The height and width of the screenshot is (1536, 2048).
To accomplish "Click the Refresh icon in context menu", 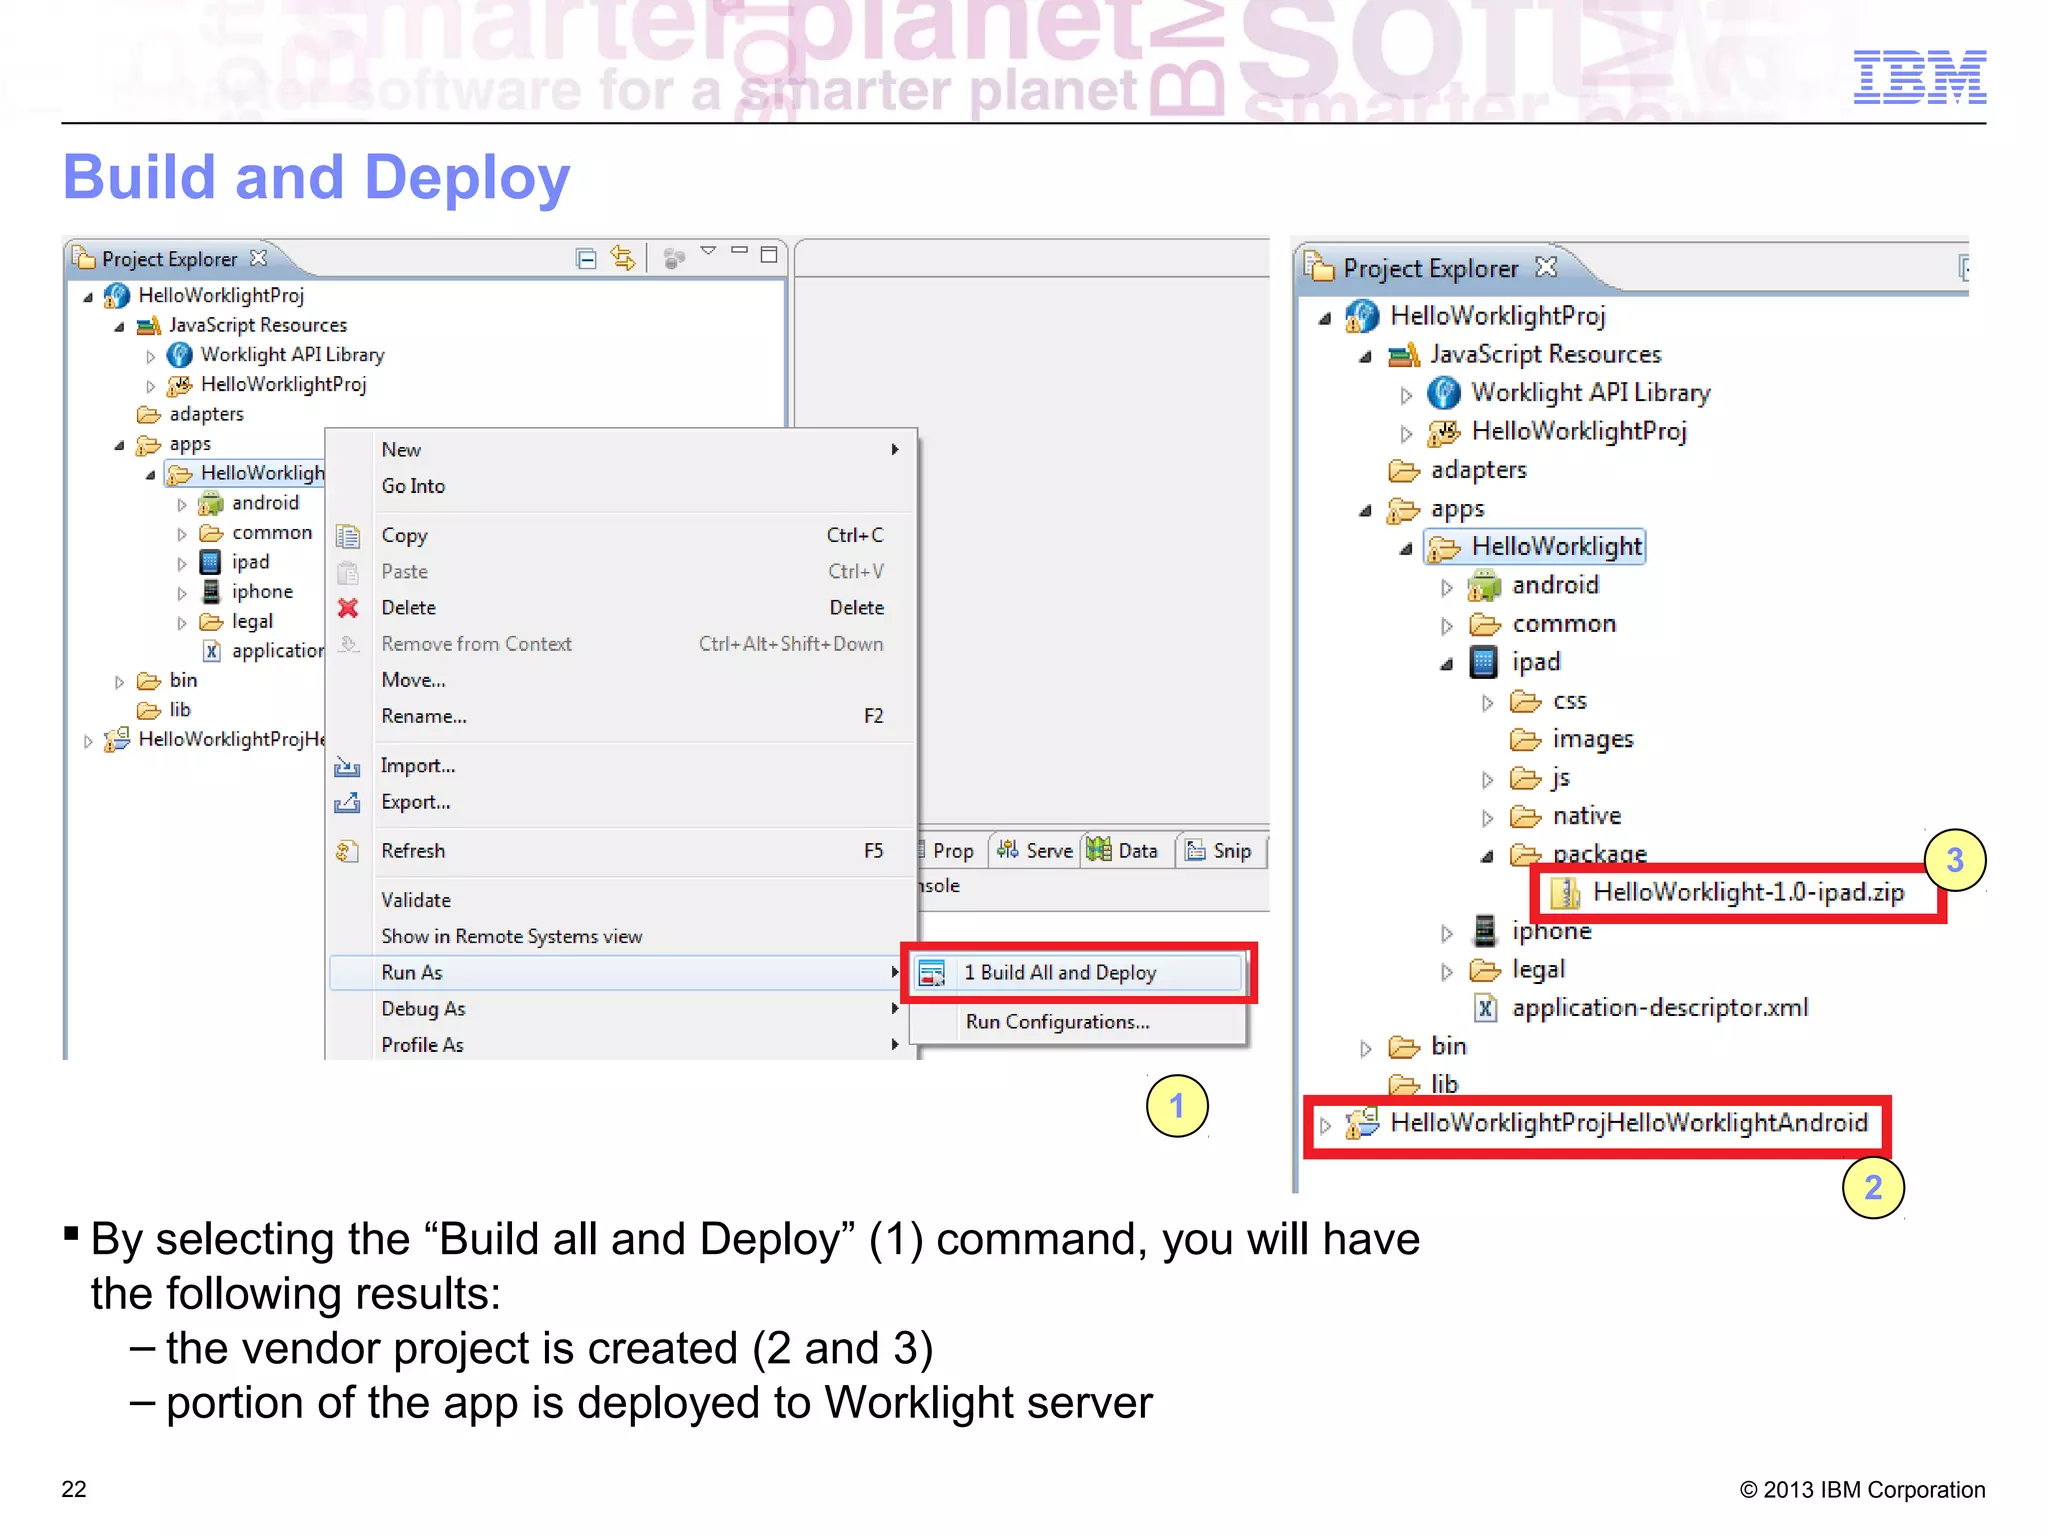I will click(x=347, y=851).
